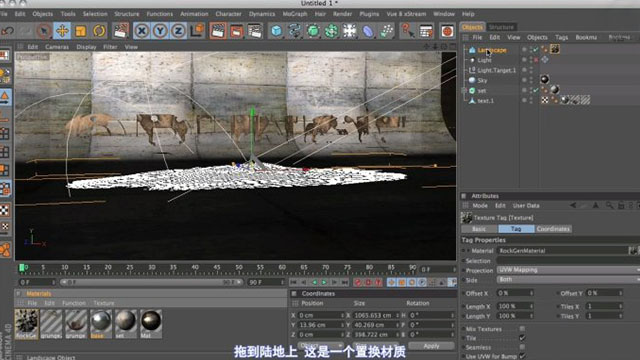Play the animation forward
Viewport: 640px width, 360px height.
(324, 282)
